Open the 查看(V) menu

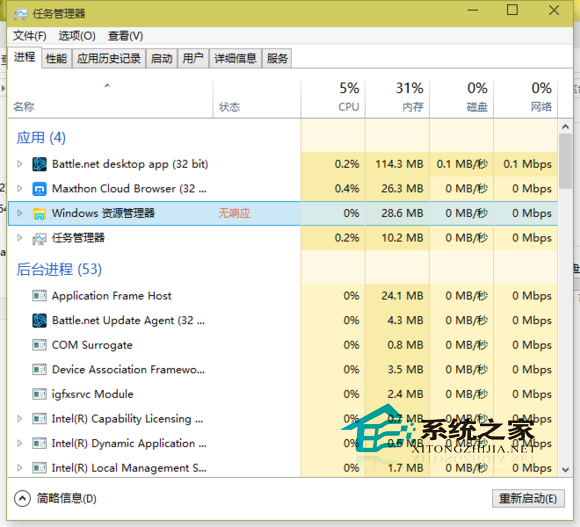pos(125,36)
